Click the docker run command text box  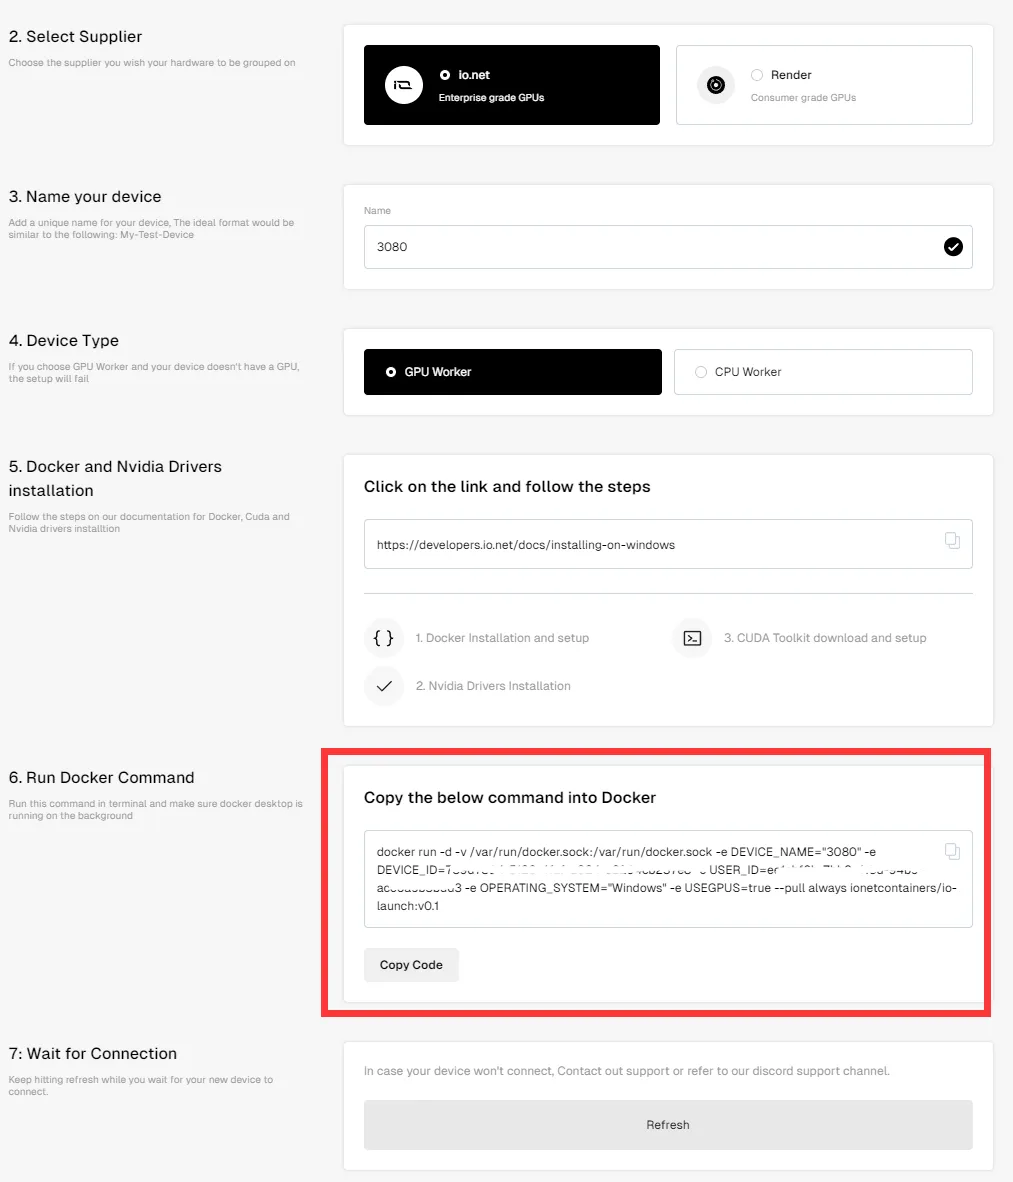coord(668,879)
